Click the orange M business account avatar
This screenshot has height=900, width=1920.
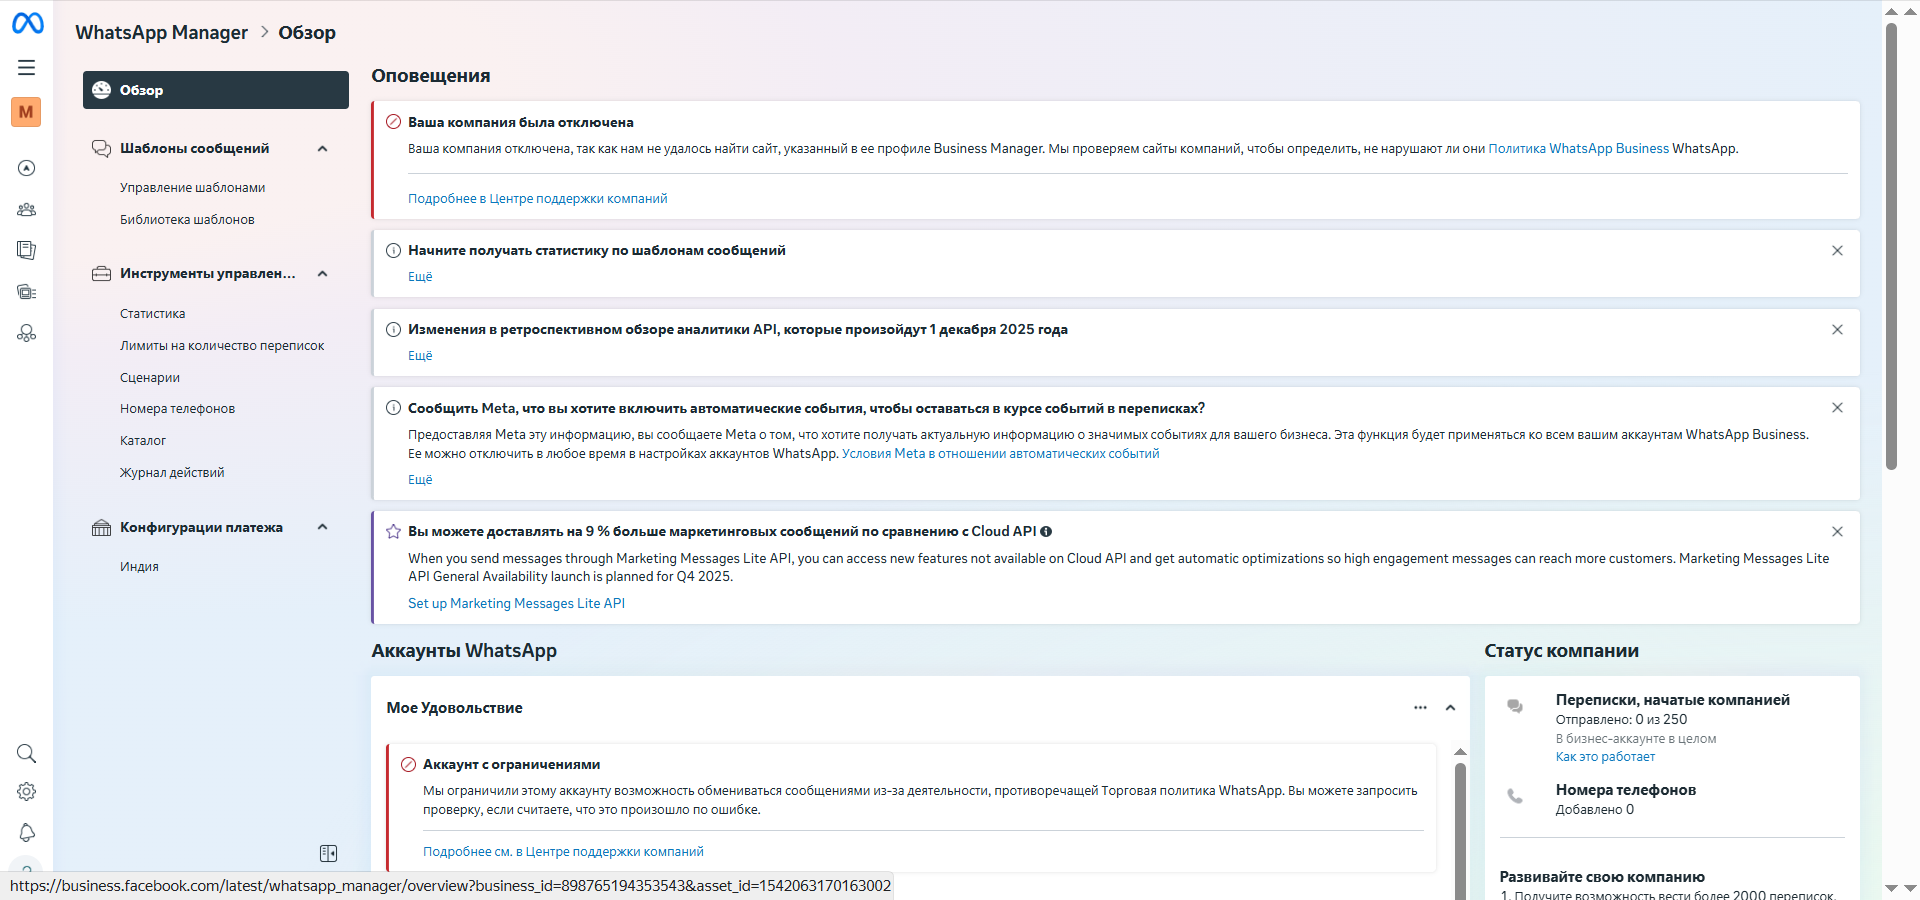pyautogui.click(x=26, y=112)
